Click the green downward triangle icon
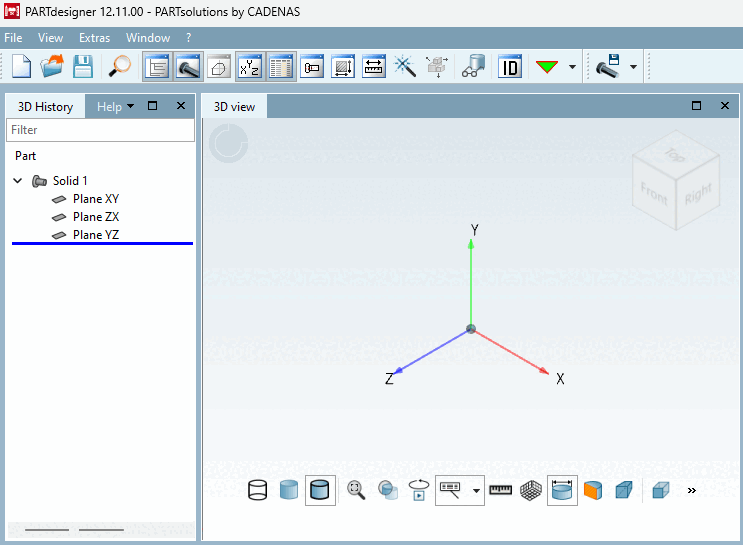Viewport: 743px width, 545px height. pos(547,67)
